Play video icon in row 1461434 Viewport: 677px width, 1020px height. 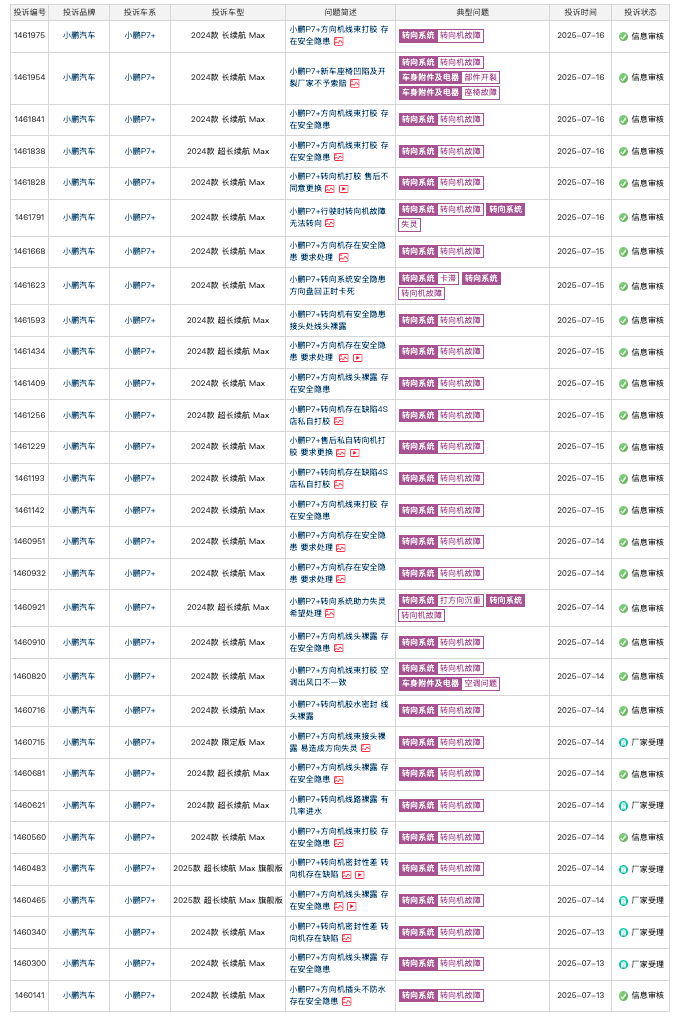pyautogui.click(x=358, y=358)
